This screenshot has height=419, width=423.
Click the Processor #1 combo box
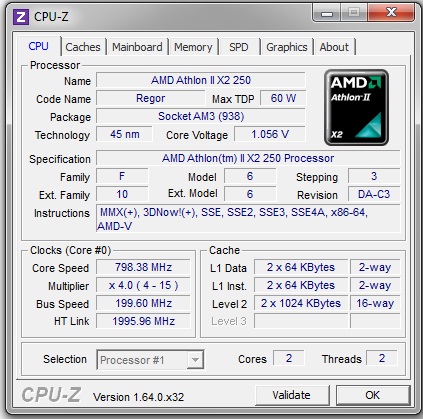(150, 360)
